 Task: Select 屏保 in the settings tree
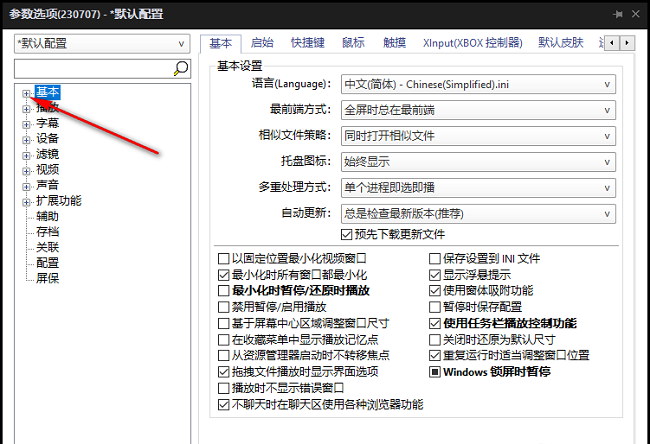tap(47, 278)
